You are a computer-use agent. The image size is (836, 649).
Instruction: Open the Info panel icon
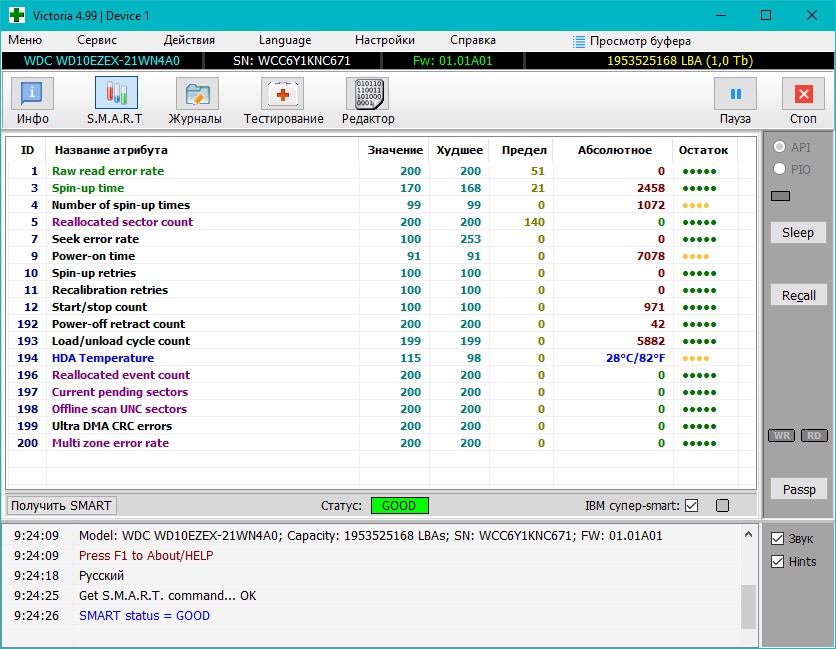33,94
